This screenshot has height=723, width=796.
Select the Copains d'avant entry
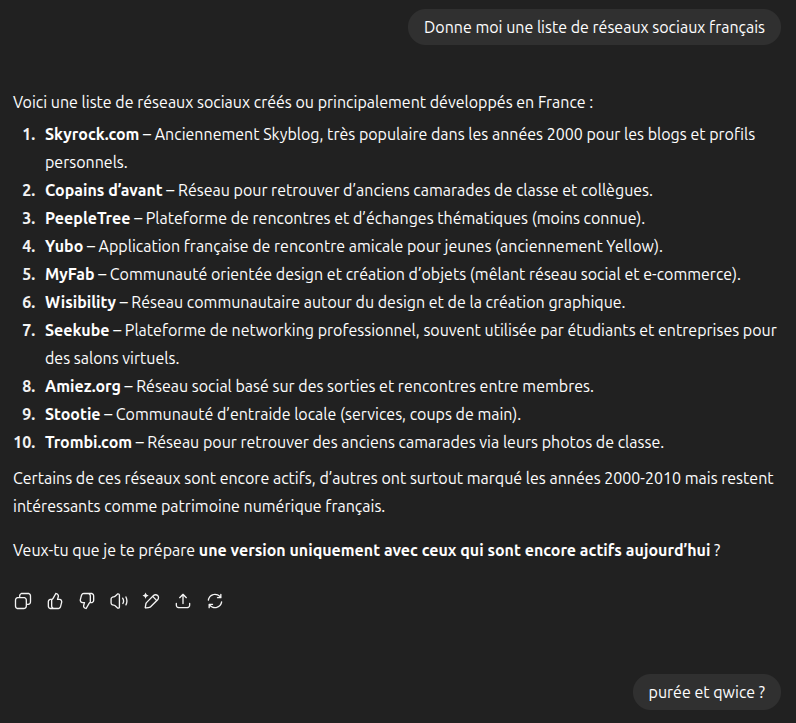coord(104,190)
